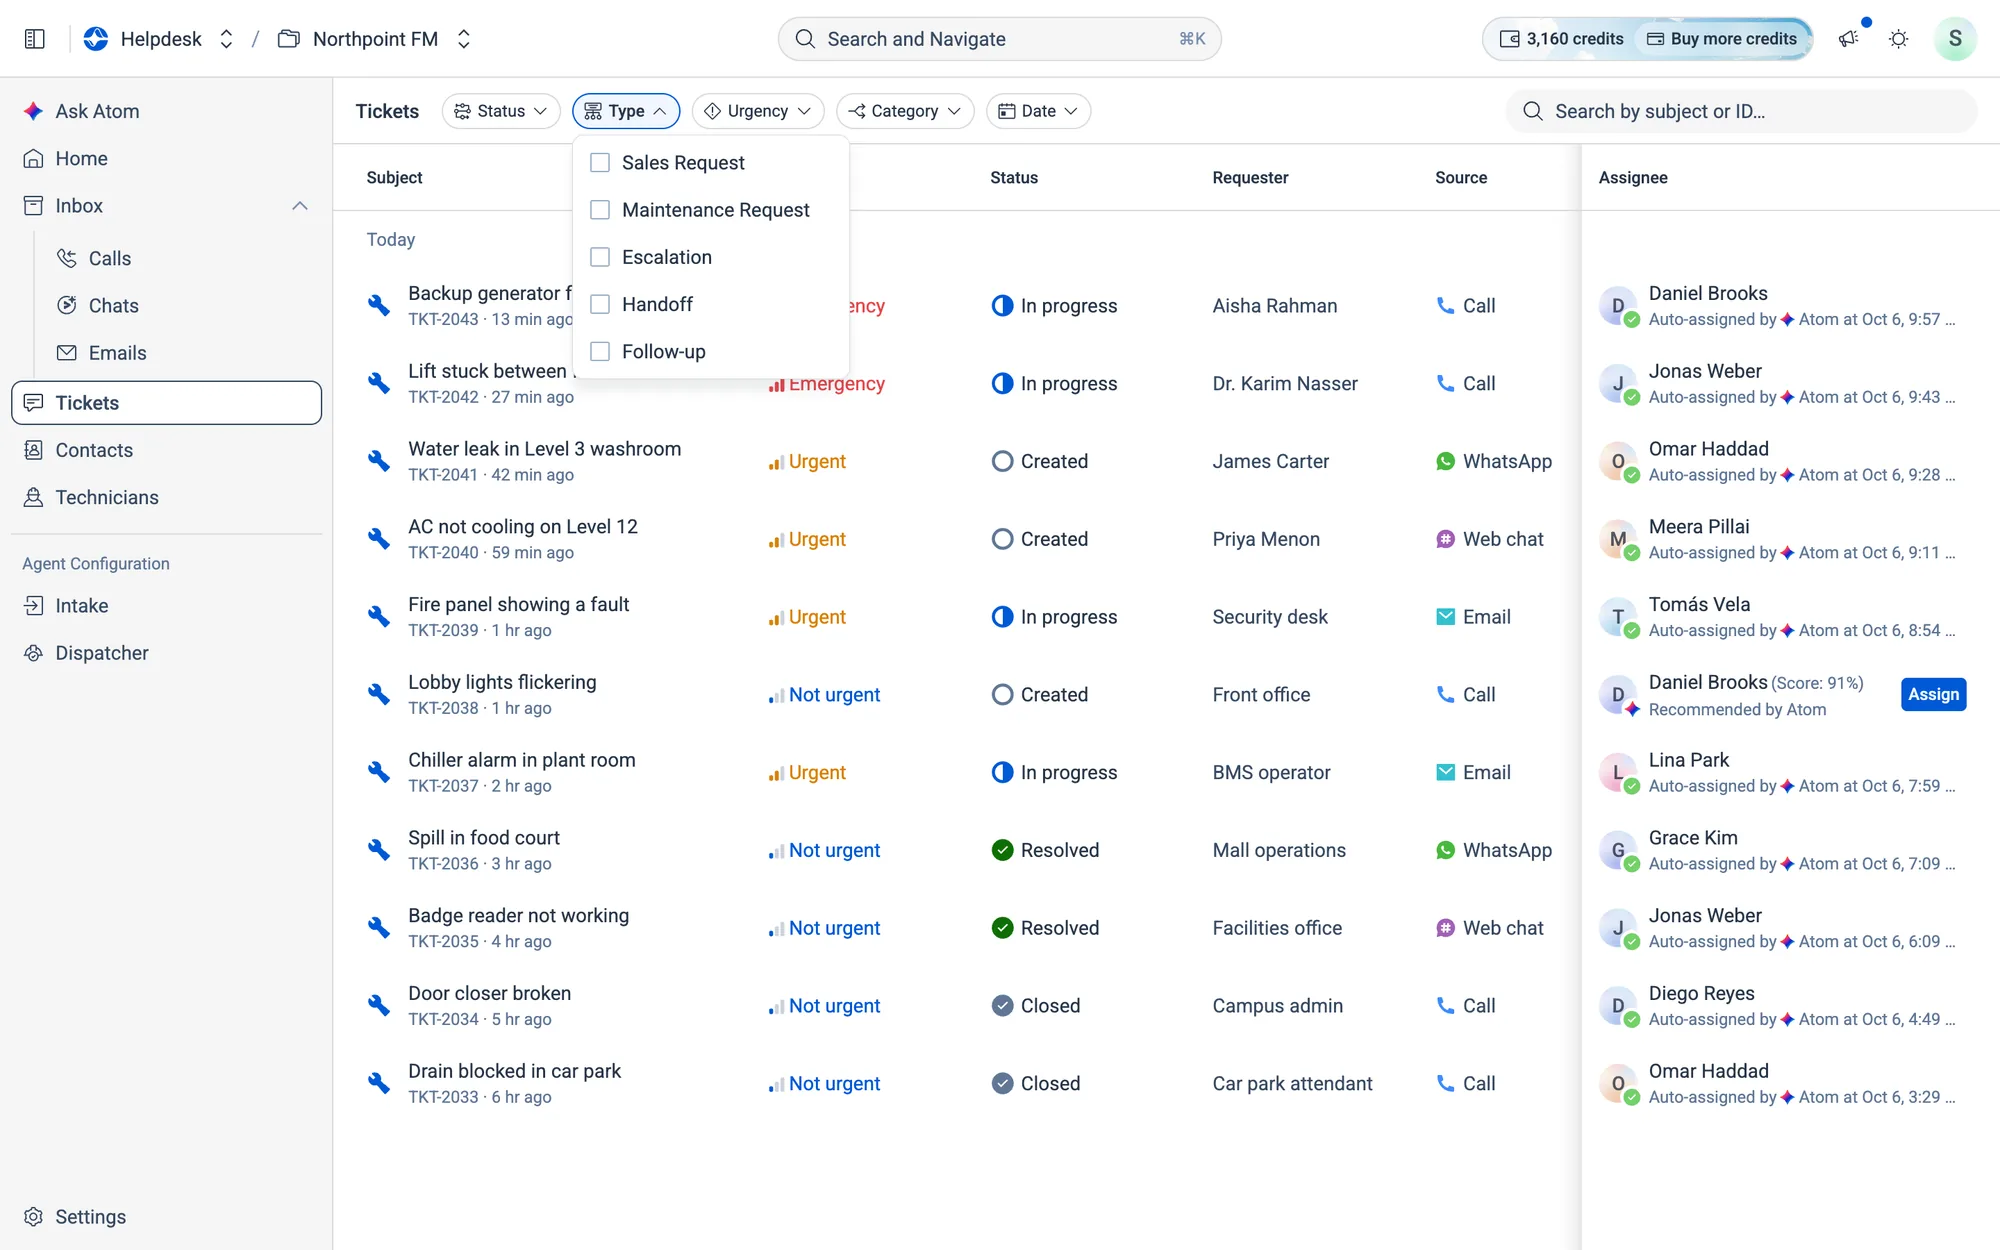Click the Helpdesk logo icon
This screenshot has width=2000, height=1250.
[96, 39]
